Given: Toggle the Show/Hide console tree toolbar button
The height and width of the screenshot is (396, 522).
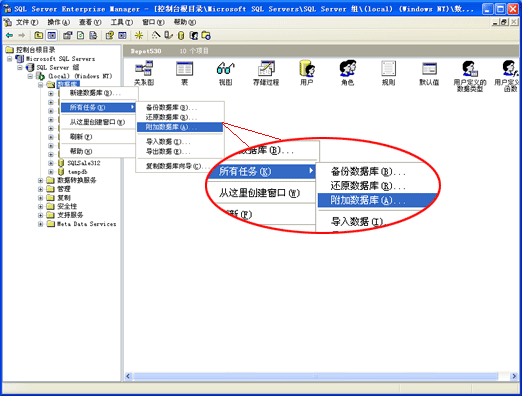Looking at the screenshot, I should click(x=51, y=35).
